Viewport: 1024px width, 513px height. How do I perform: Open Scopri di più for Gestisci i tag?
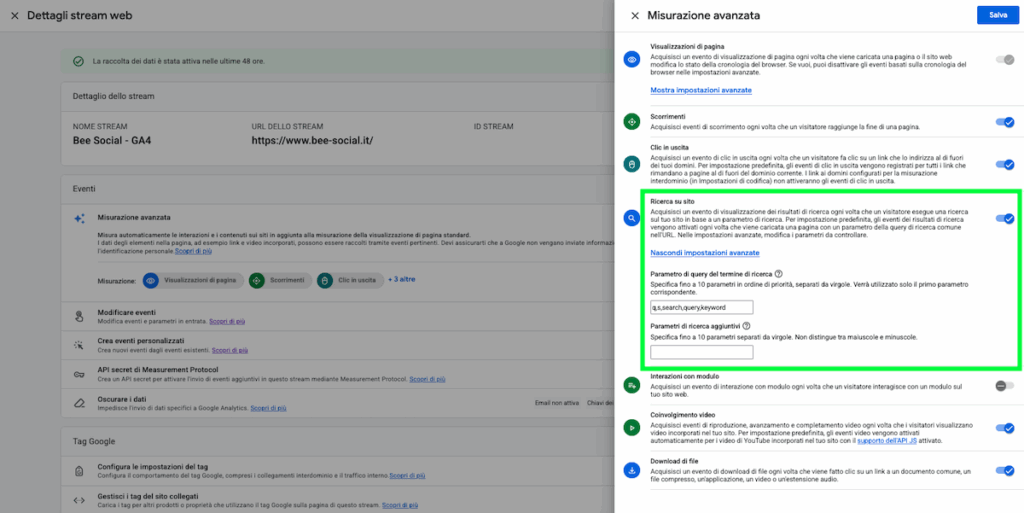coord(400,505)
